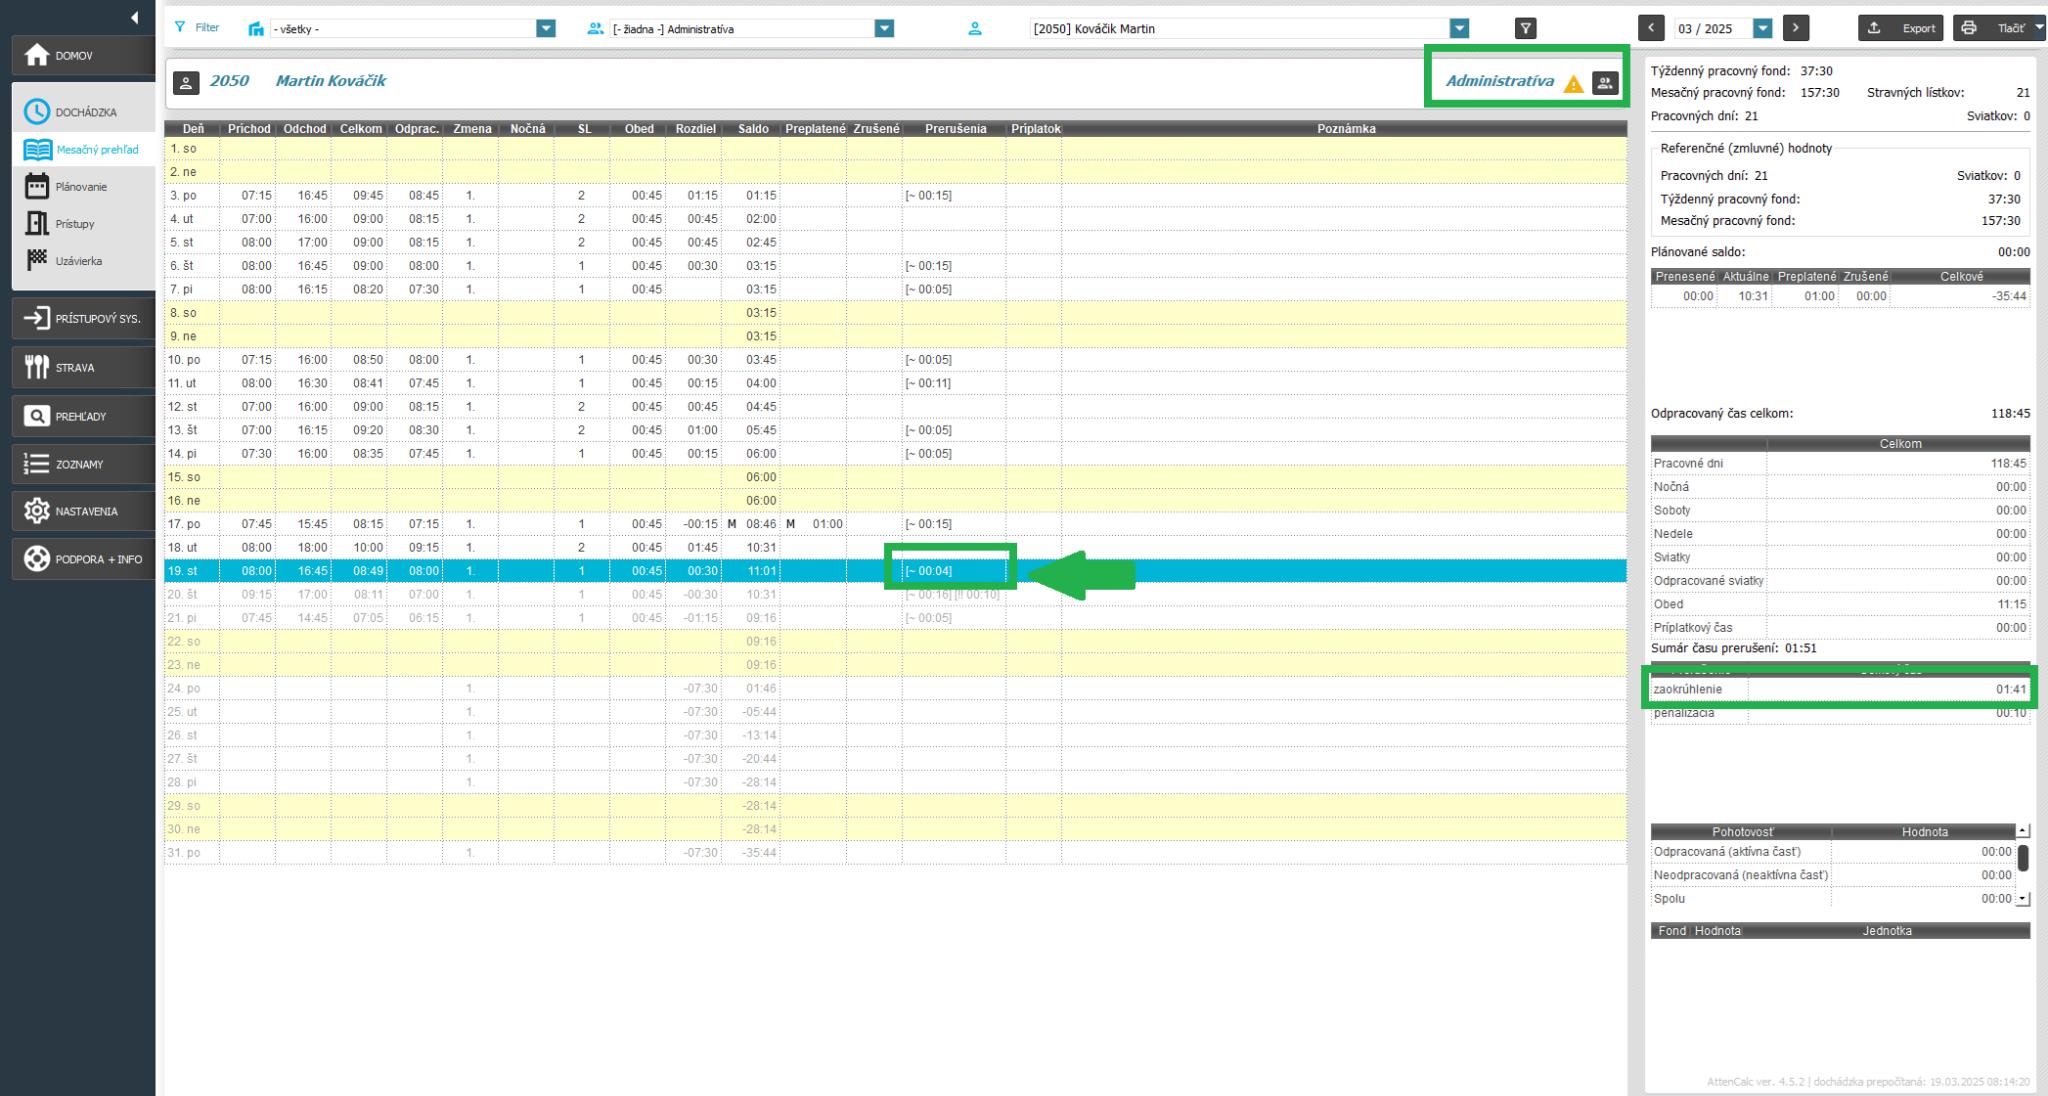
Task: Click the employee card icon next to 2050
Action: pyautogui.click(x=186, y=83)
